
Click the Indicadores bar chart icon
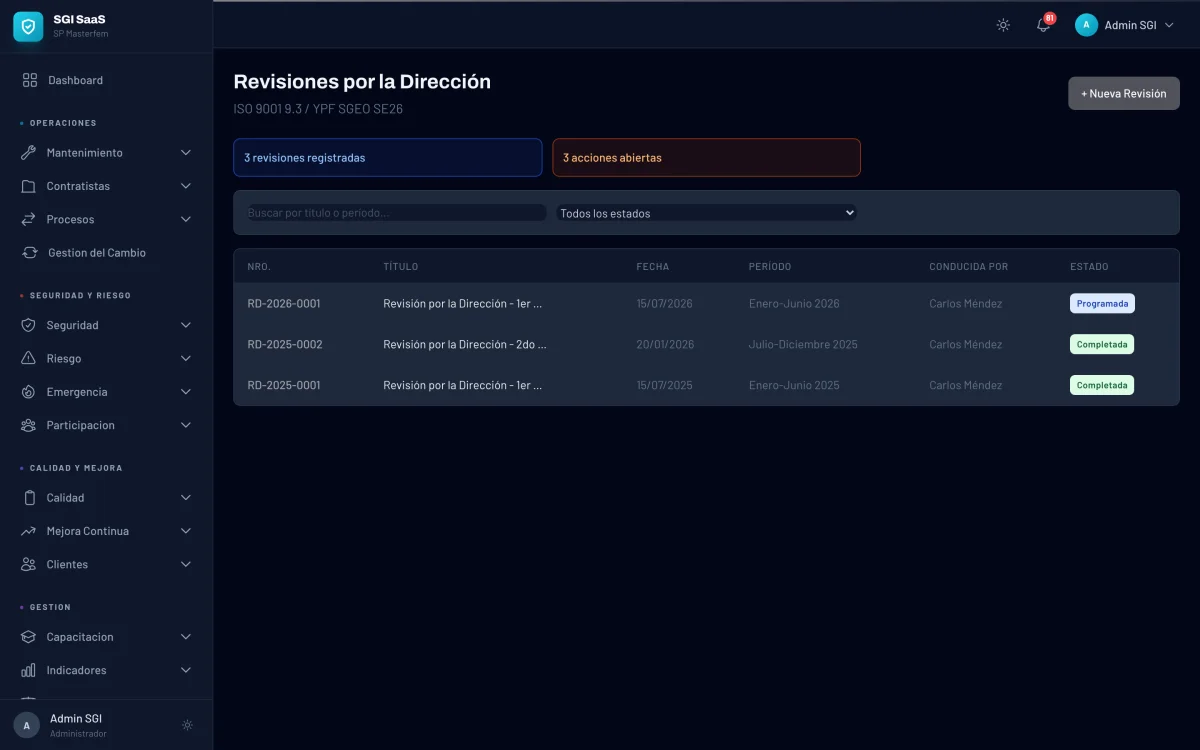coord(30,670)
